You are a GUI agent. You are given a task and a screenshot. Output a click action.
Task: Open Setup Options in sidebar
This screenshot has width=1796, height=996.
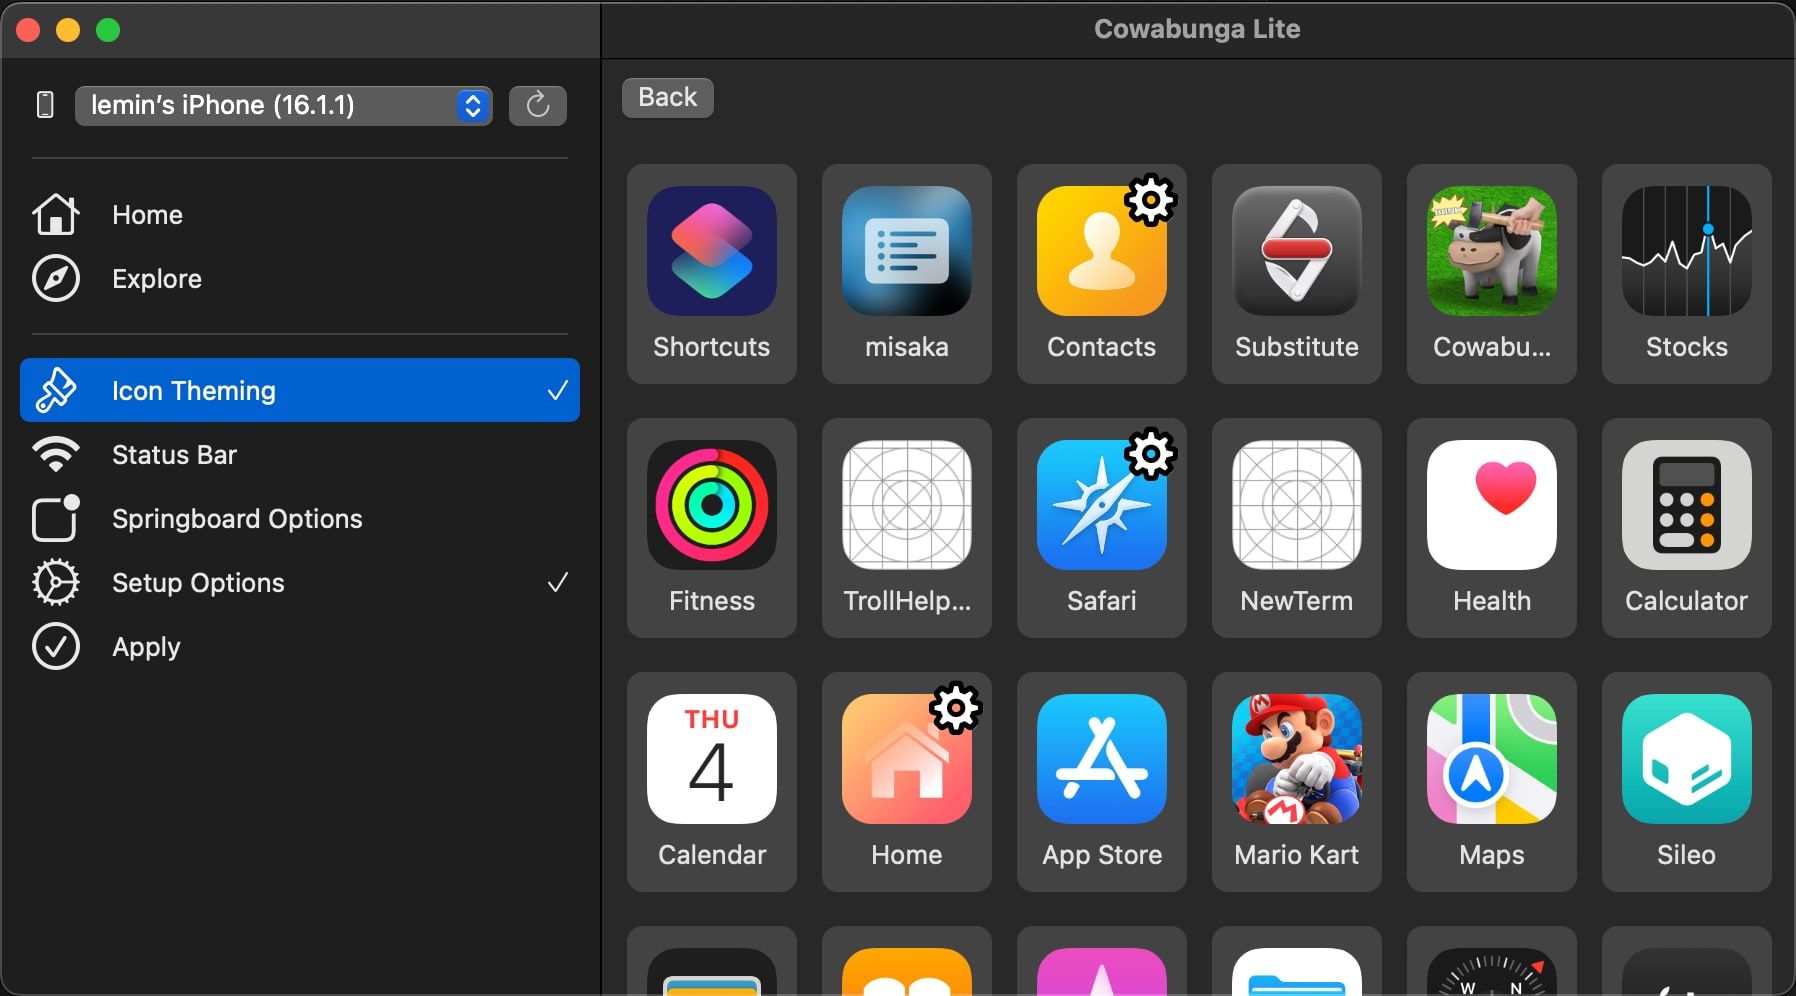(300, 583)
